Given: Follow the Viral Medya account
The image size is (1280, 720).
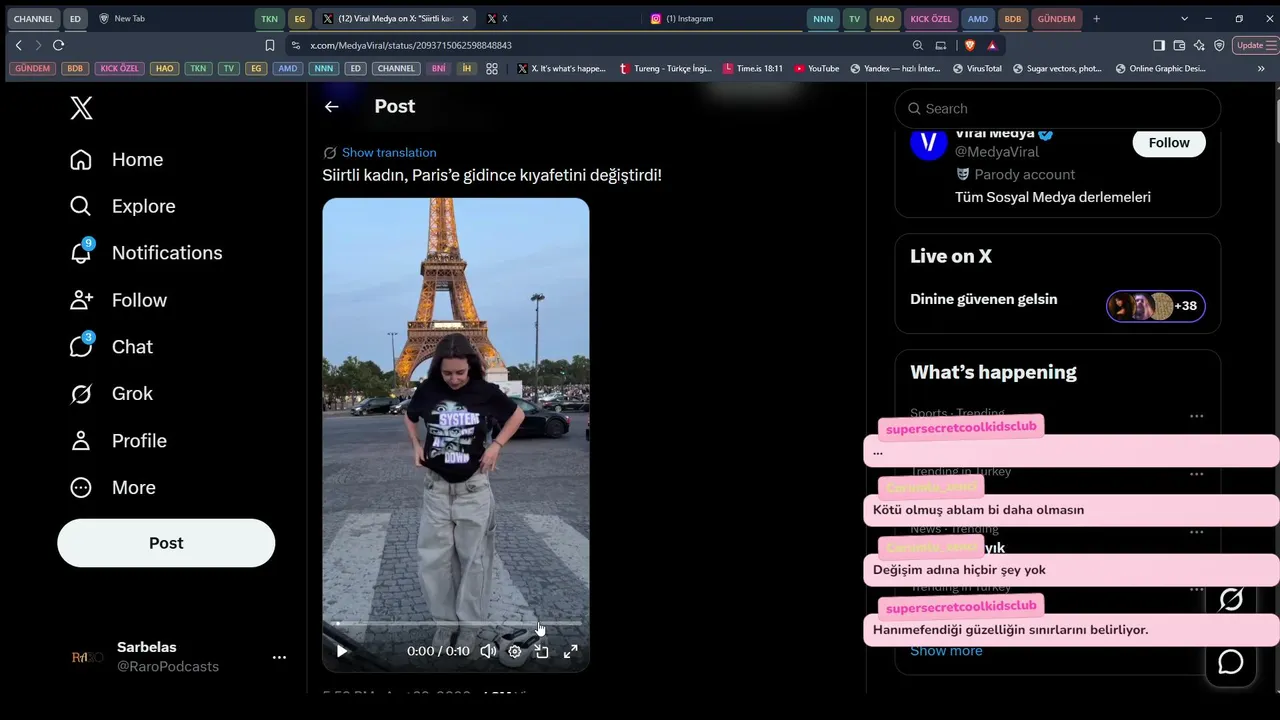Looking at the screenshot, I should point(1169,143).
